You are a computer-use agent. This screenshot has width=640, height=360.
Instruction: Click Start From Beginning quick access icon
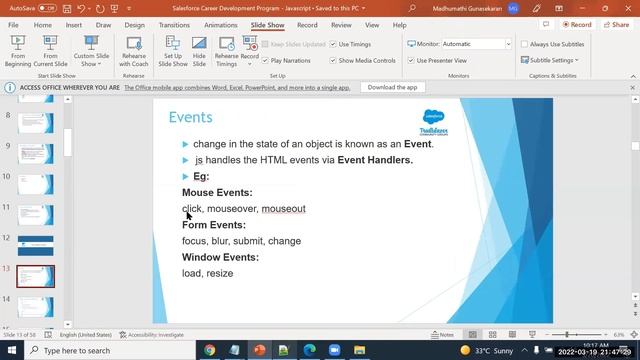pyautogui.click(x=115, y=8)
